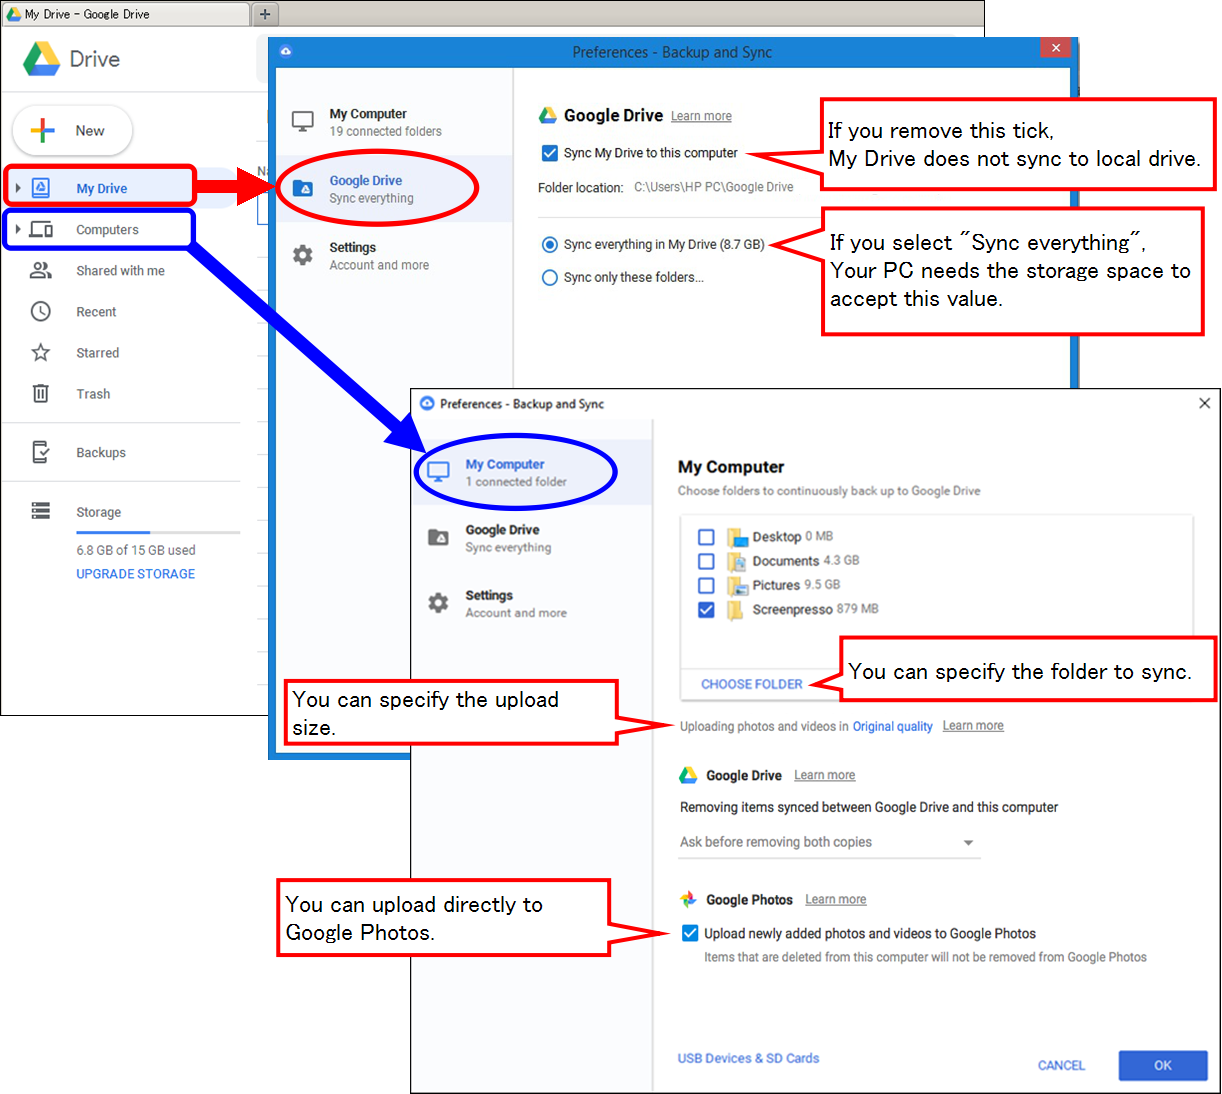Screen dimensions: 1222x1094
Task: Click Learn more link in back Google Drive heading
Action: click(701, 116)
